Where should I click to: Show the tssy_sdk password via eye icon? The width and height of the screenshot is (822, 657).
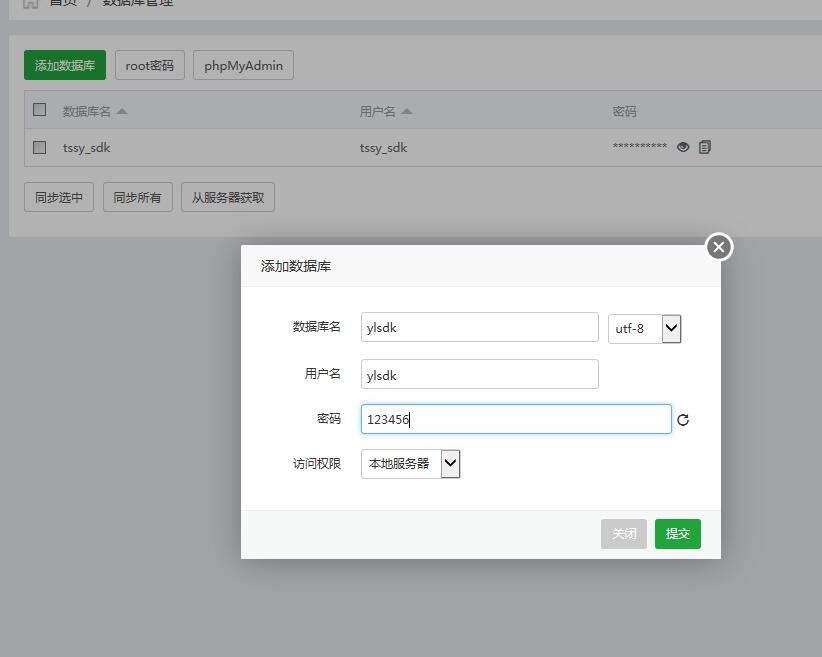point(683,147)
